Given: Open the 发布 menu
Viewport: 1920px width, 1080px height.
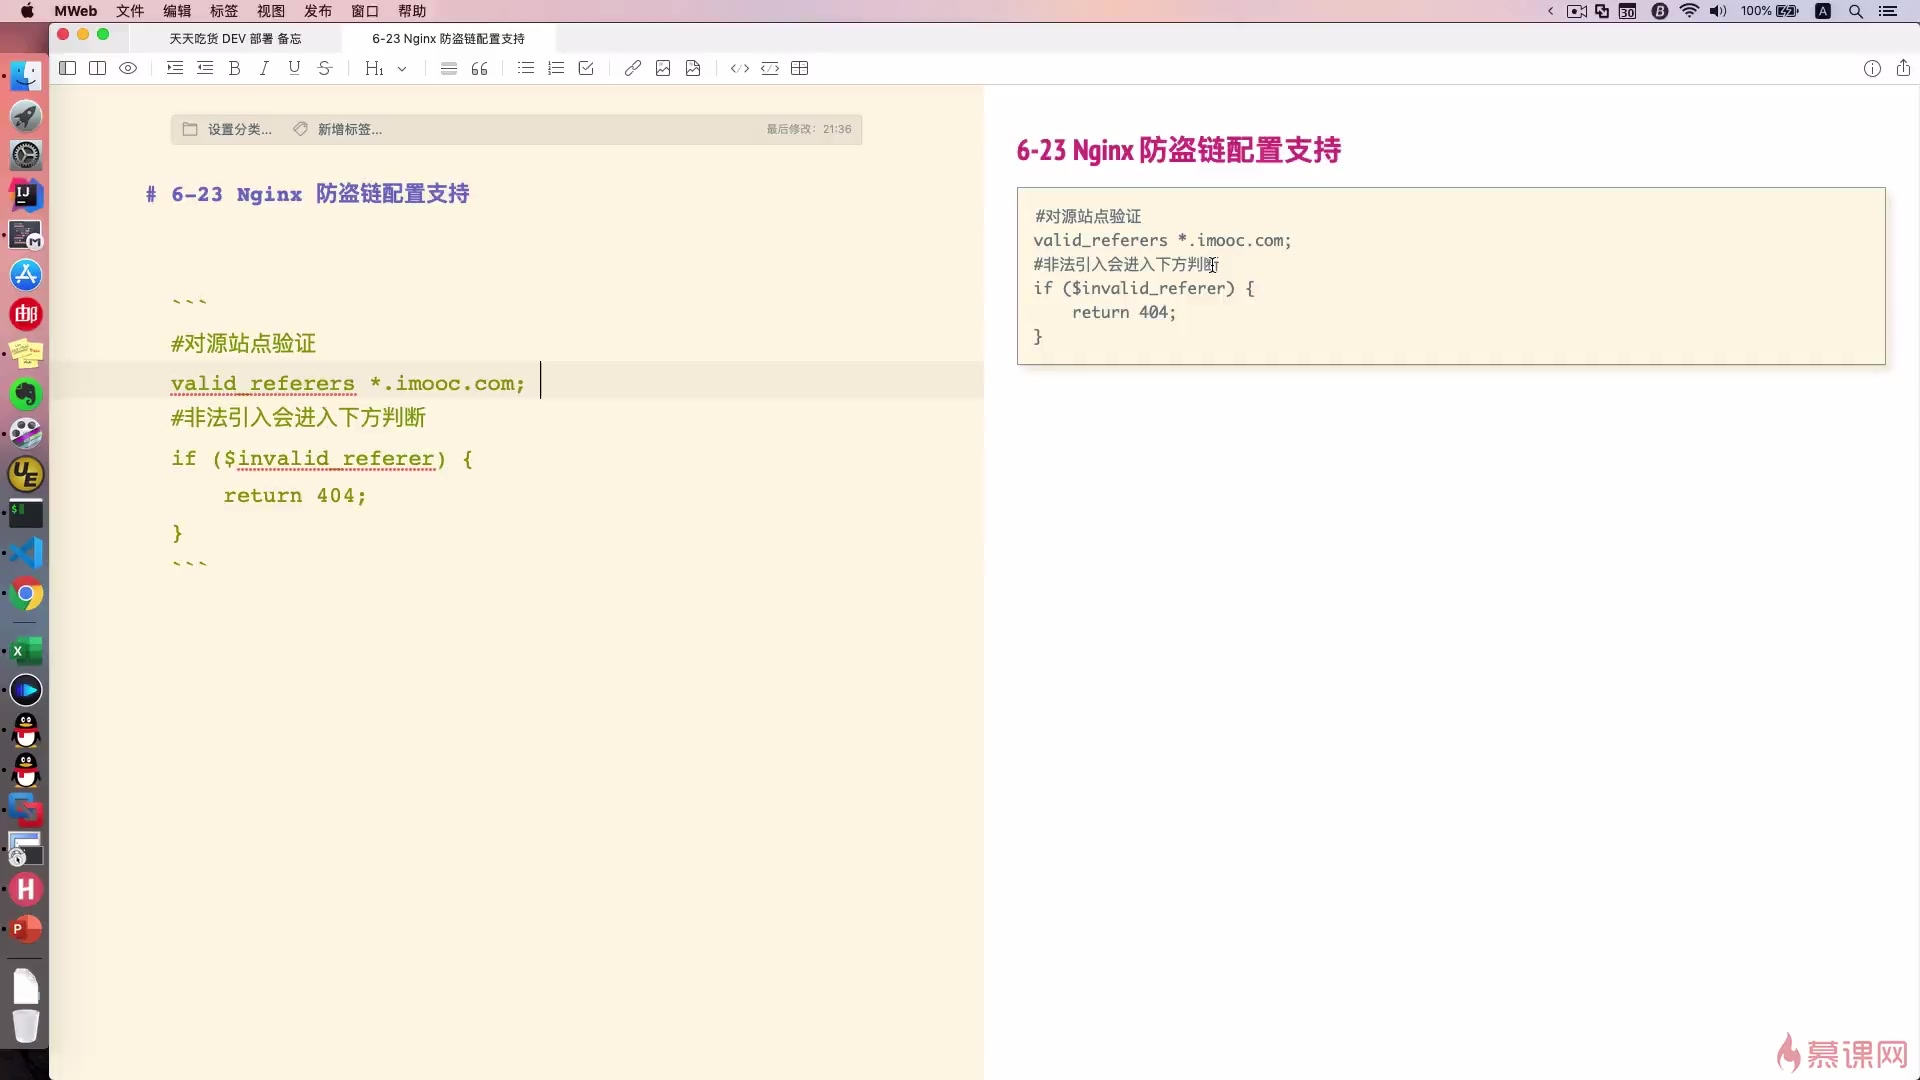Looking at the screenshot, I should point(317,11).
